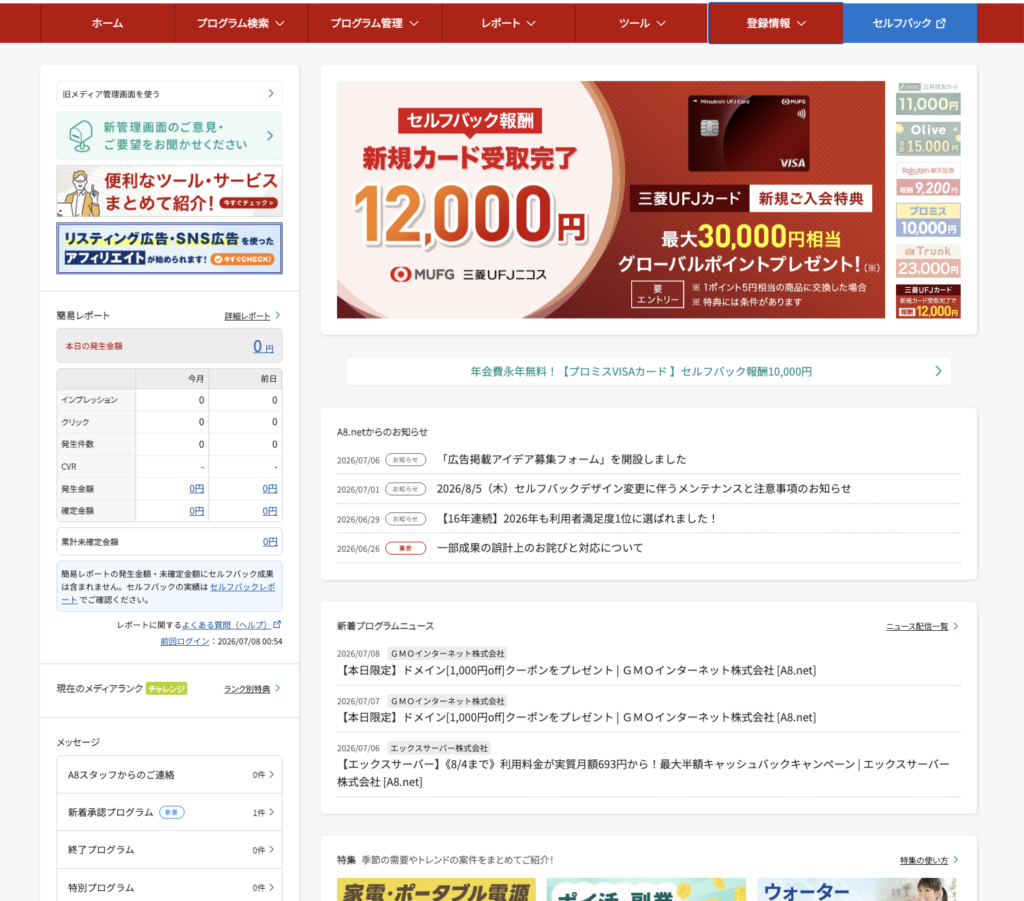Open 特別プログラム message row
The height and width of the screenshot is (901, 1024).
tap(169, 887)
